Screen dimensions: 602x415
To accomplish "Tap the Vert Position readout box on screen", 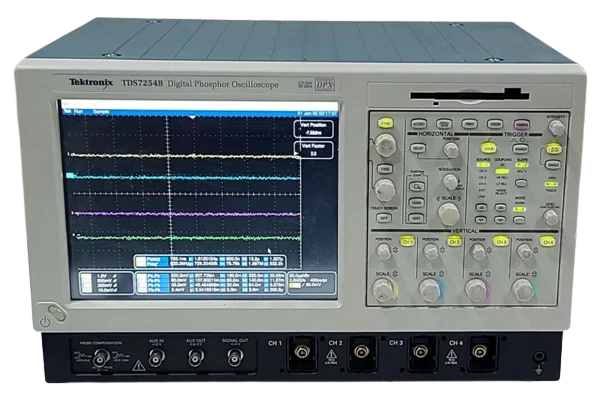I will pyautogui.click(x=314, y=129).
